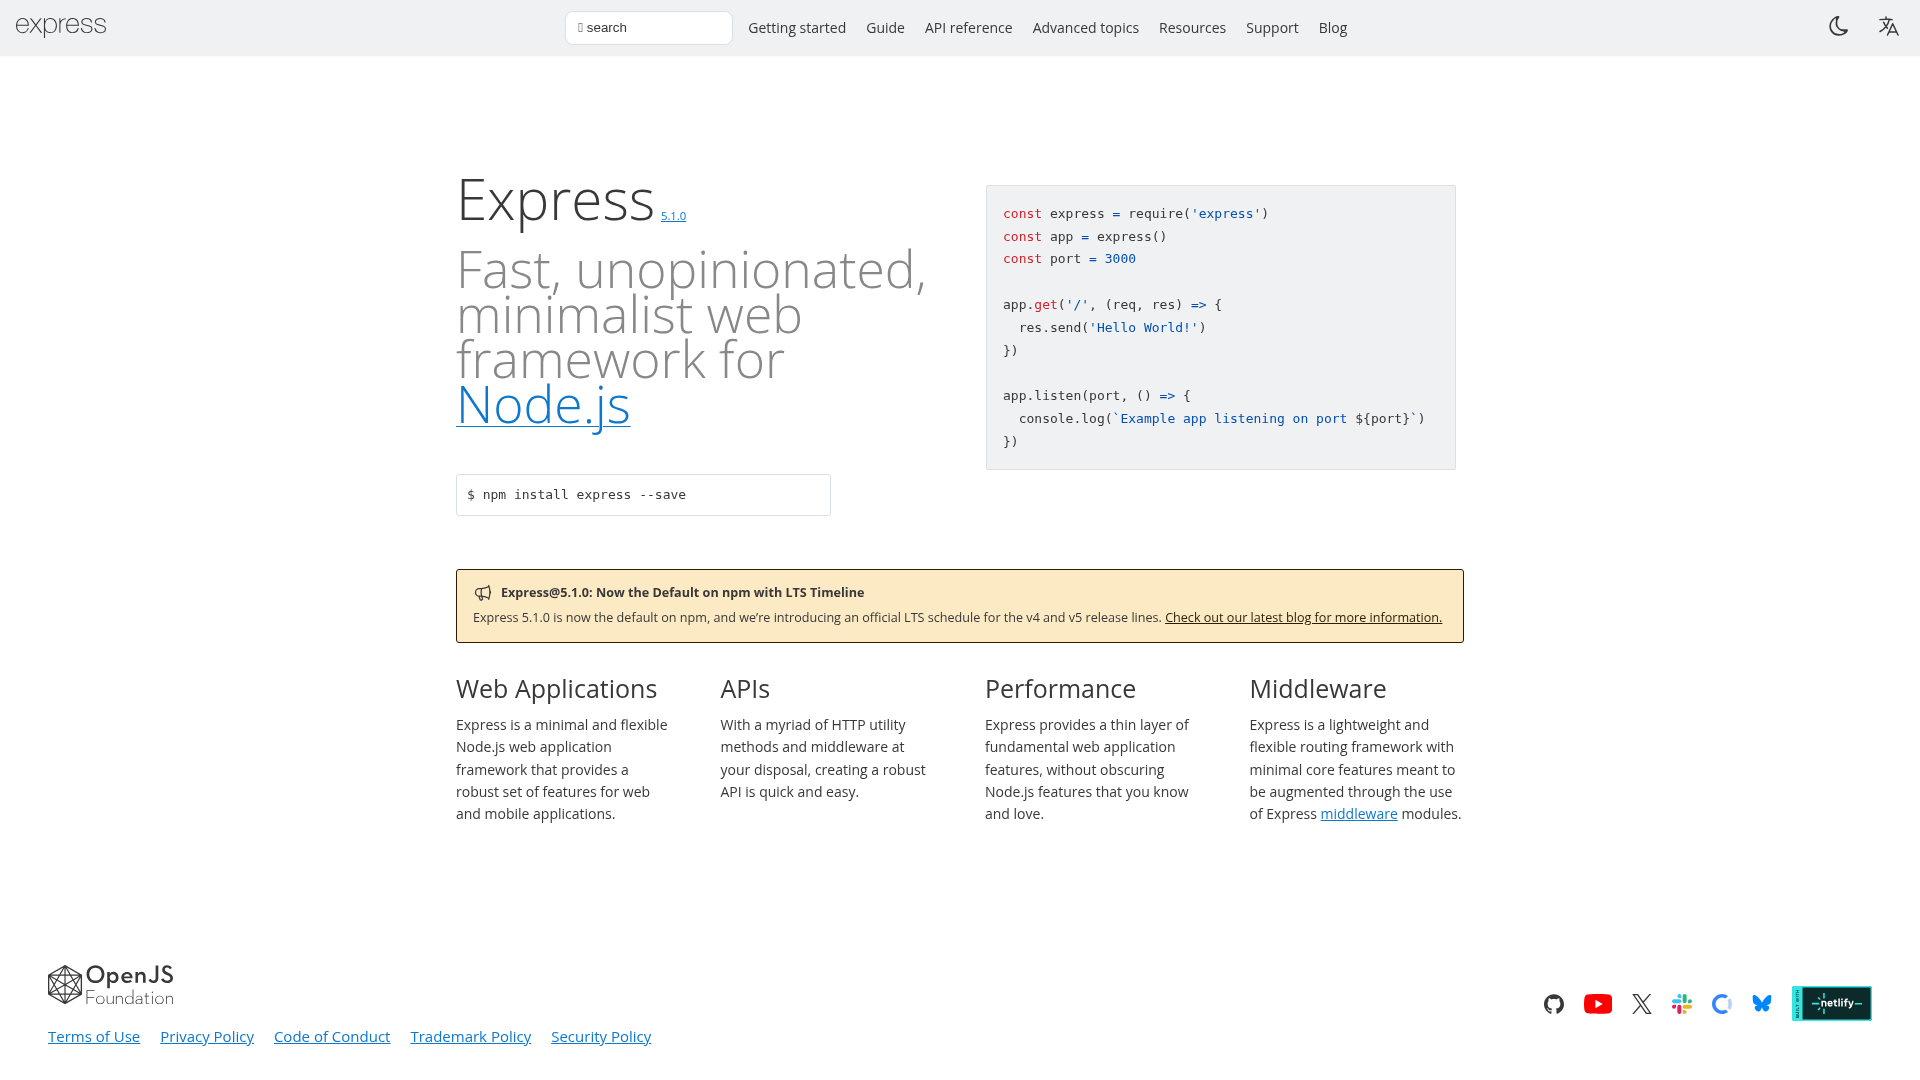Screen dimensions: 1920x1080
Task: Open Express on X (Twitter)
Action: (x=1641, y=1004)
